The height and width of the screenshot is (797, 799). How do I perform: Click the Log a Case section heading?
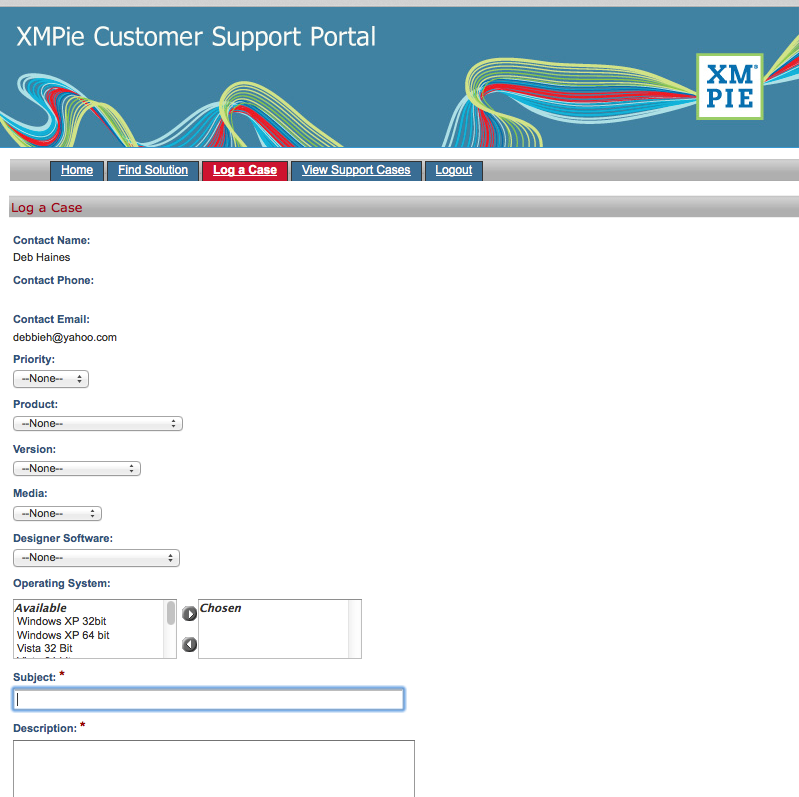pos(46,207)
